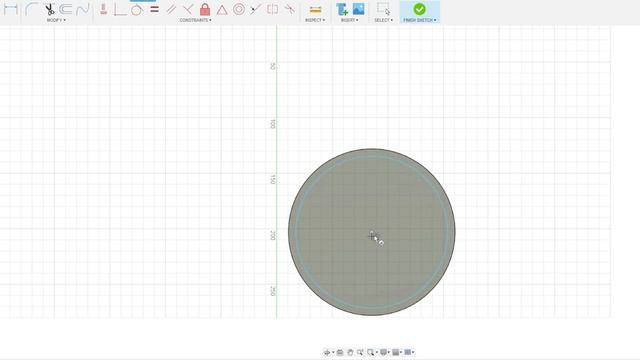Open the Finish Sketch dropdown arrow
Screen dimensions: 640x360
click(x=435, y=20)
